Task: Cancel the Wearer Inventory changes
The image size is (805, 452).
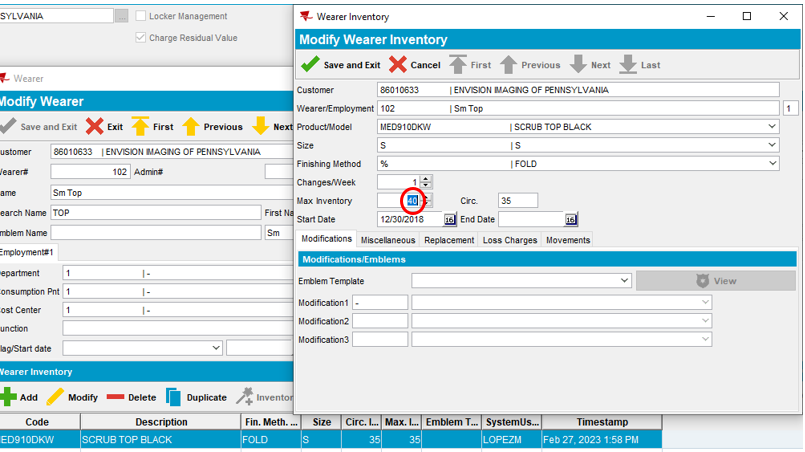Action: pos(398,65)
